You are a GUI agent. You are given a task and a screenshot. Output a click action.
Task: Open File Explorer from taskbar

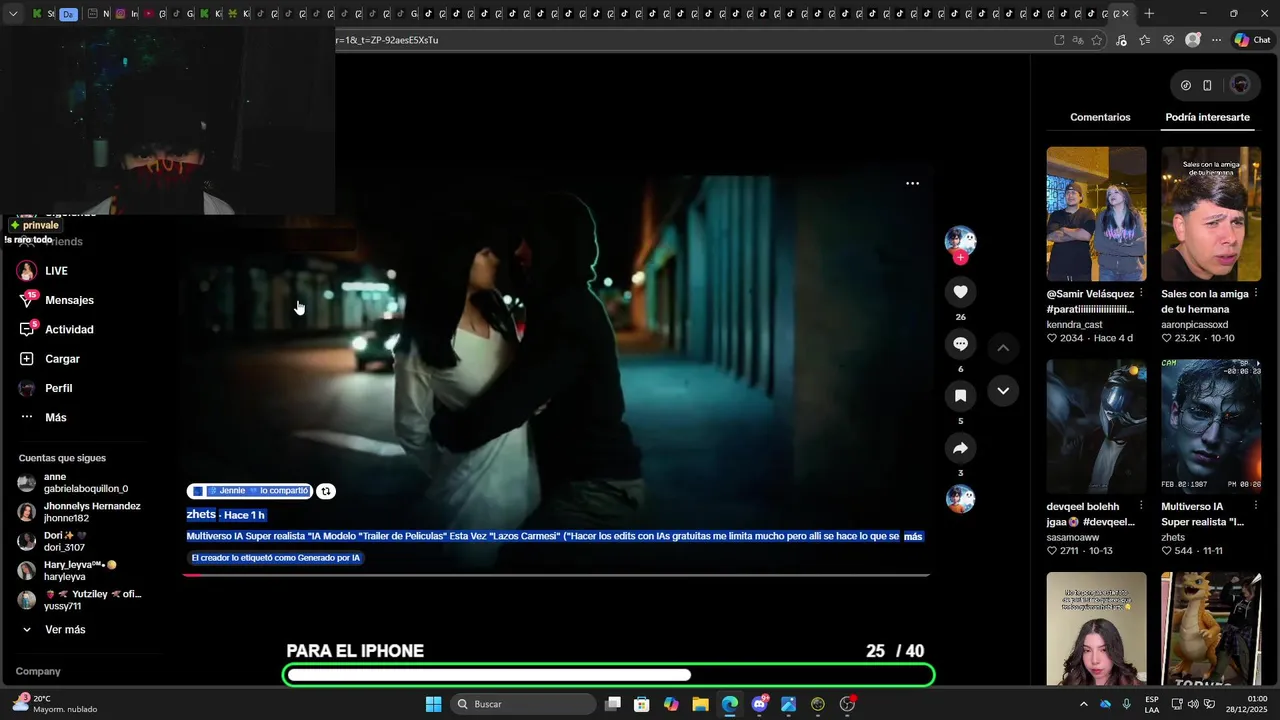(x=700, y=704)
